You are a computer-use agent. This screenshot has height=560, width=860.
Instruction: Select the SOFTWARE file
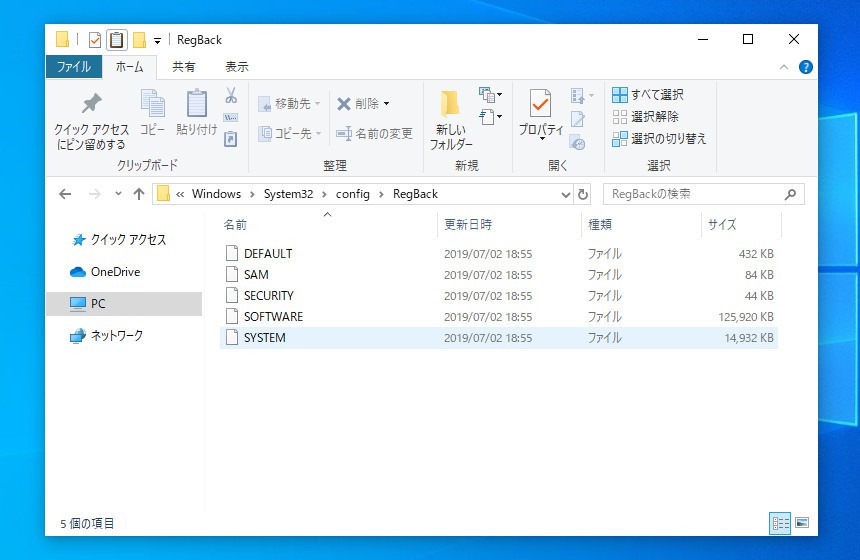[273, 317]
